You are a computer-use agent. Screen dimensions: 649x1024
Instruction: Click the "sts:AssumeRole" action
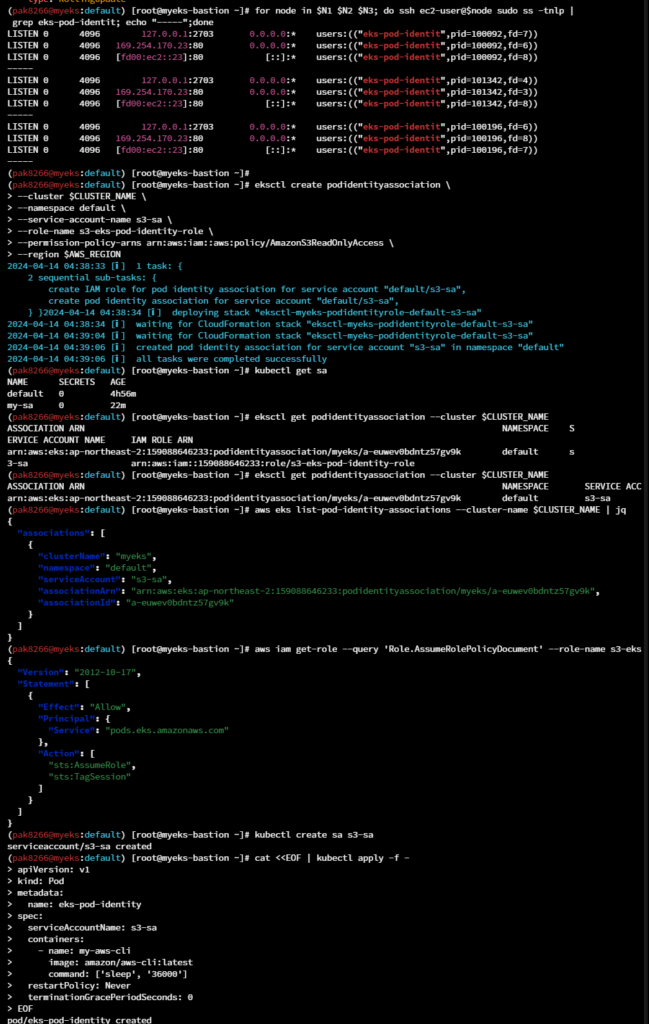pos(89,765)
